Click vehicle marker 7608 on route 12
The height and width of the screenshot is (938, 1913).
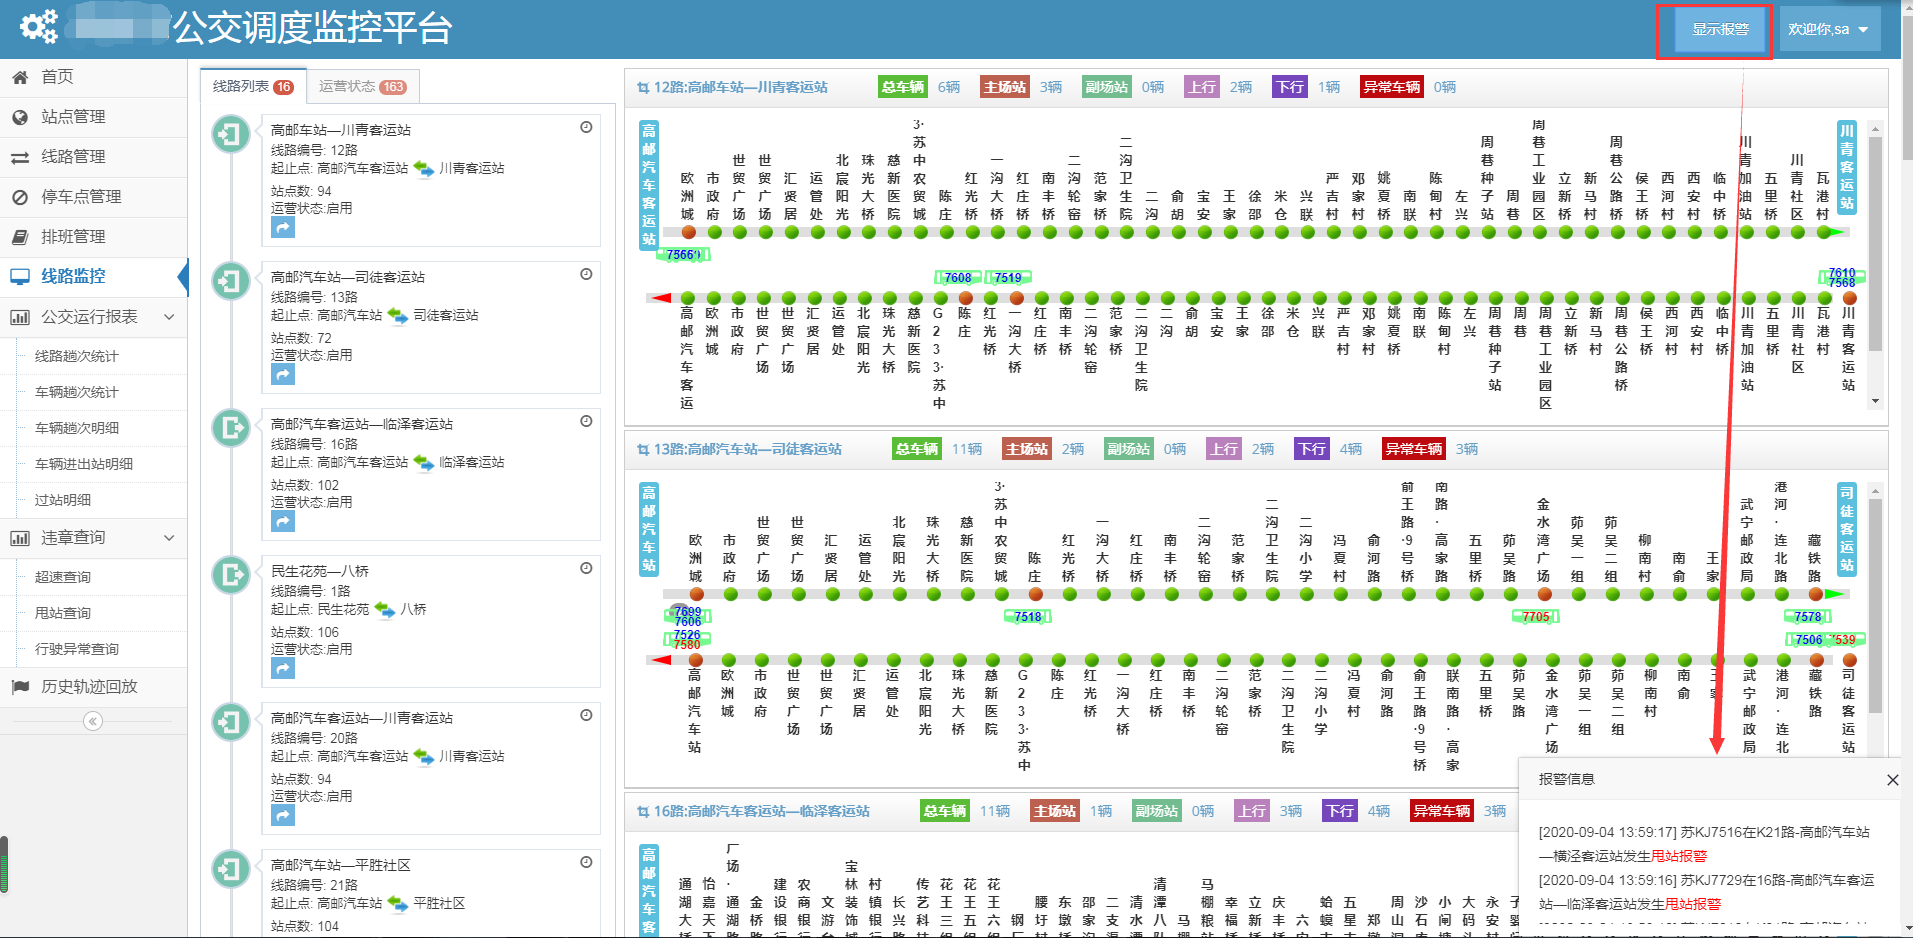coord(957,278)
